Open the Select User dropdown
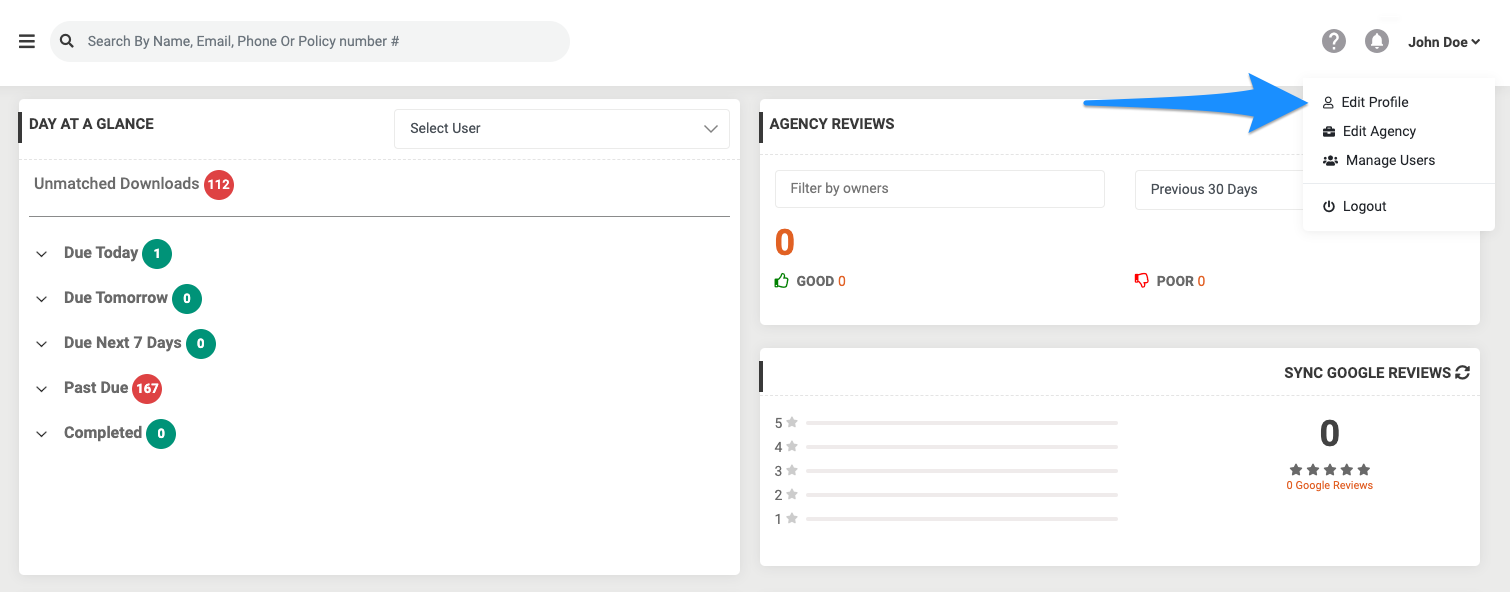This screenshot has width=1510, height=592. pyautogui.click(x=562, y=129)
